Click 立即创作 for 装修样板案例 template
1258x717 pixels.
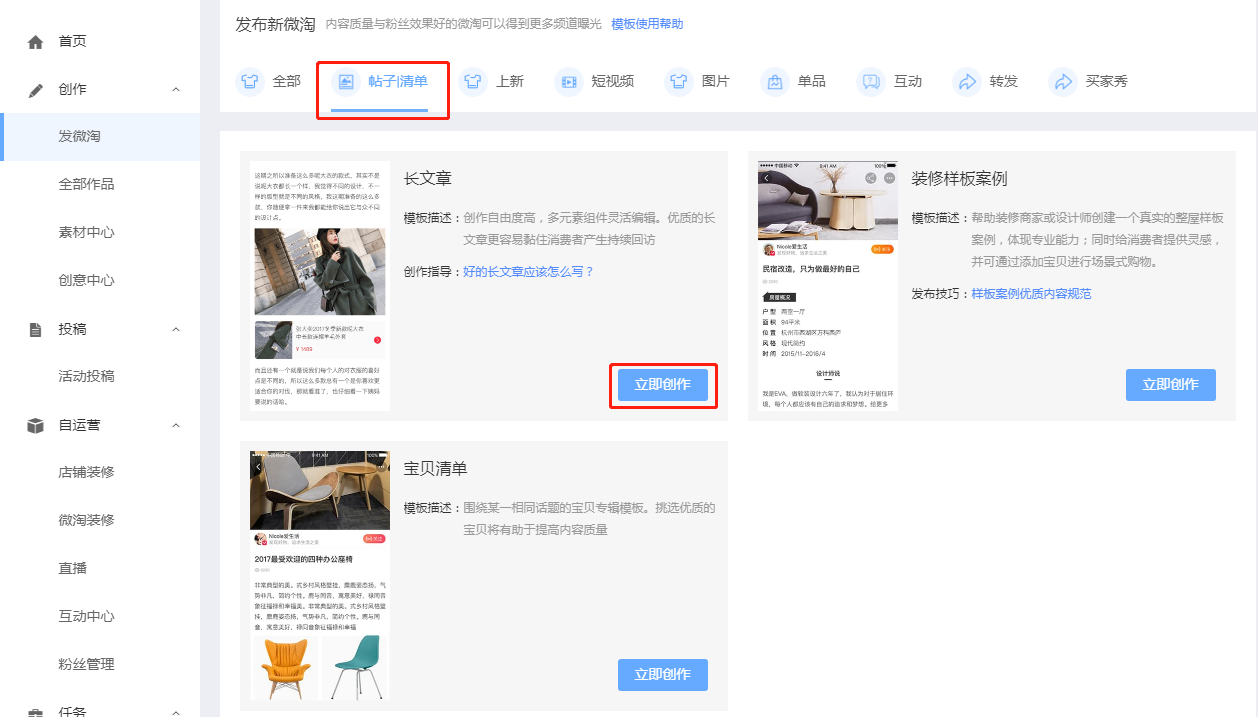pos(1171,385)
